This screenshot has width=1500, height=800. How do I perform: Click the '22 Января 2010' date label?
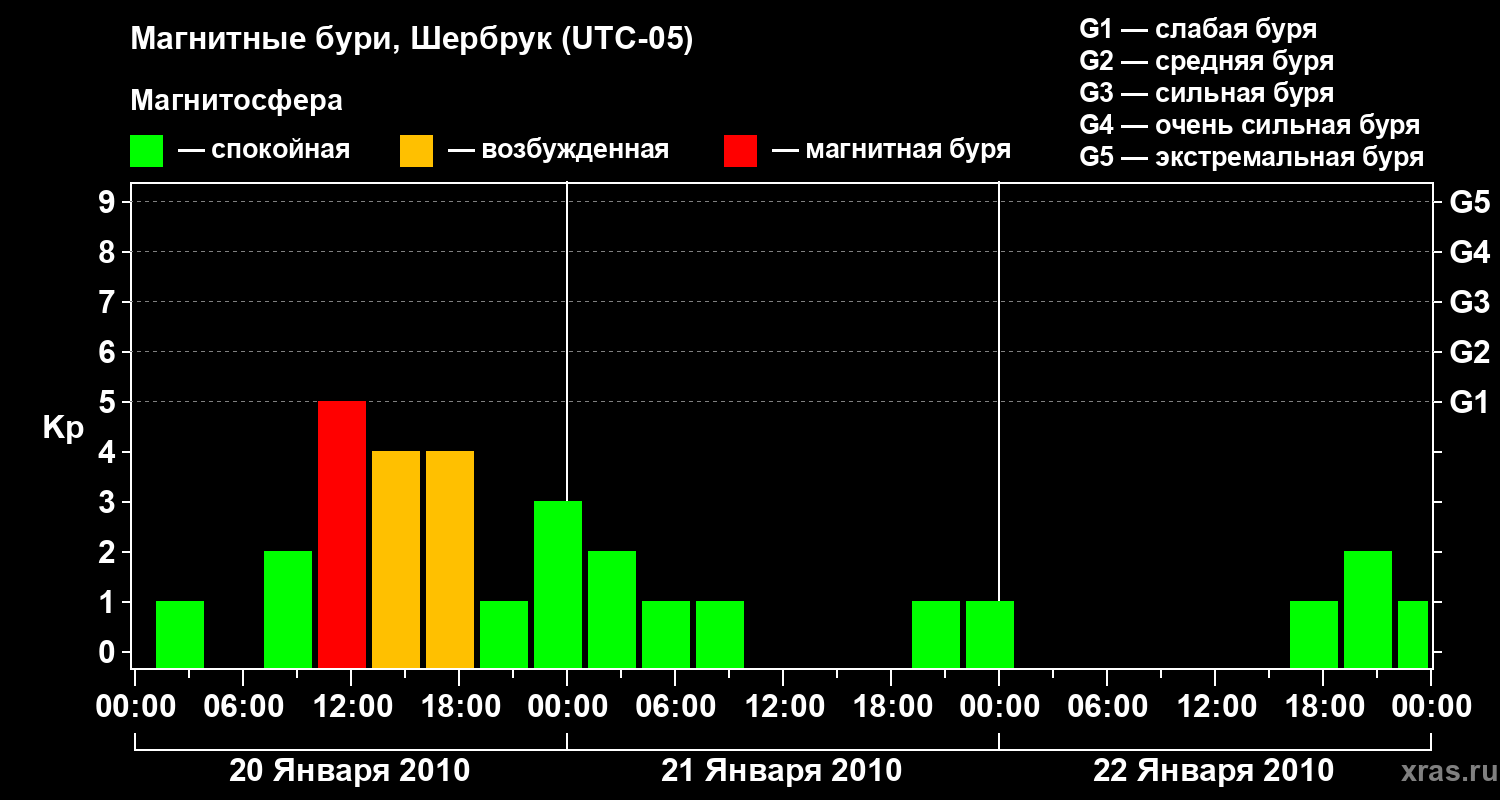click(x=1214, y=771)
